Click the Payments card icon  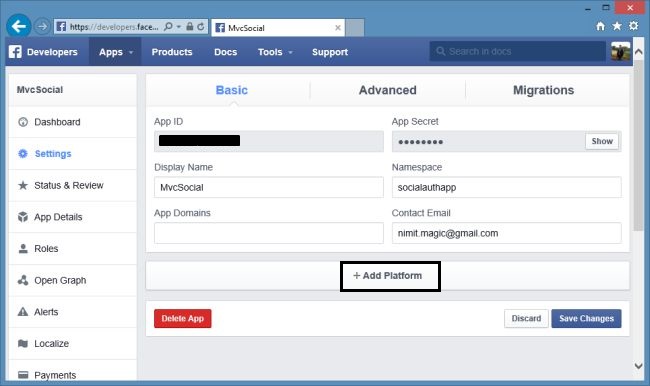tap(23, 375)
